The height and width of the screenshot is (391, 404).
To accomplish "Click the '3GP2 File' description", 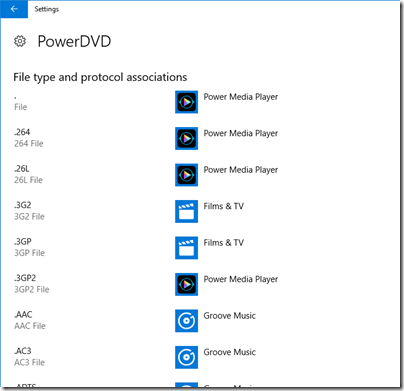I will pyautogui.click(x=32, y=290).
